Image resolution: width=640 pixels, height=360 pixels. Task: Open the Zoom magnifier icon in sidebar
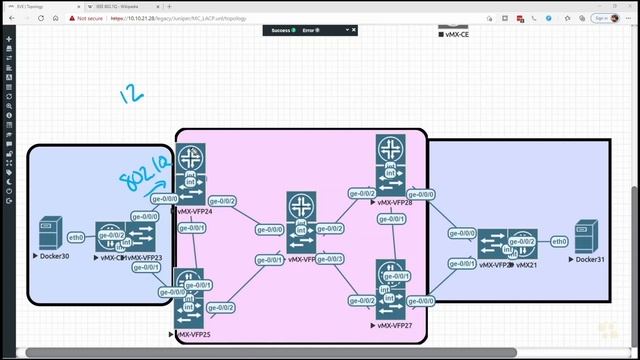(9, 106)
